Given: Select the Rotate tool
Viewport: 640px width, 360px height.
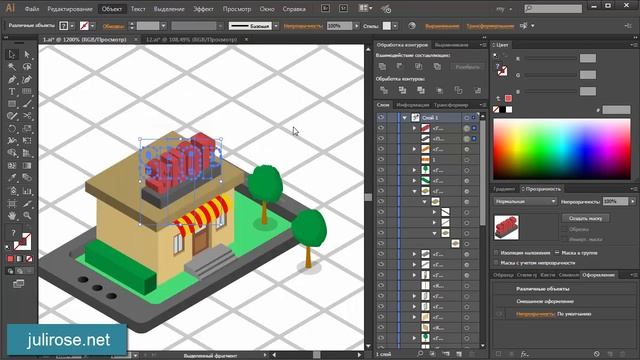Looking at the screenshot, I should (x=12, y=129).
